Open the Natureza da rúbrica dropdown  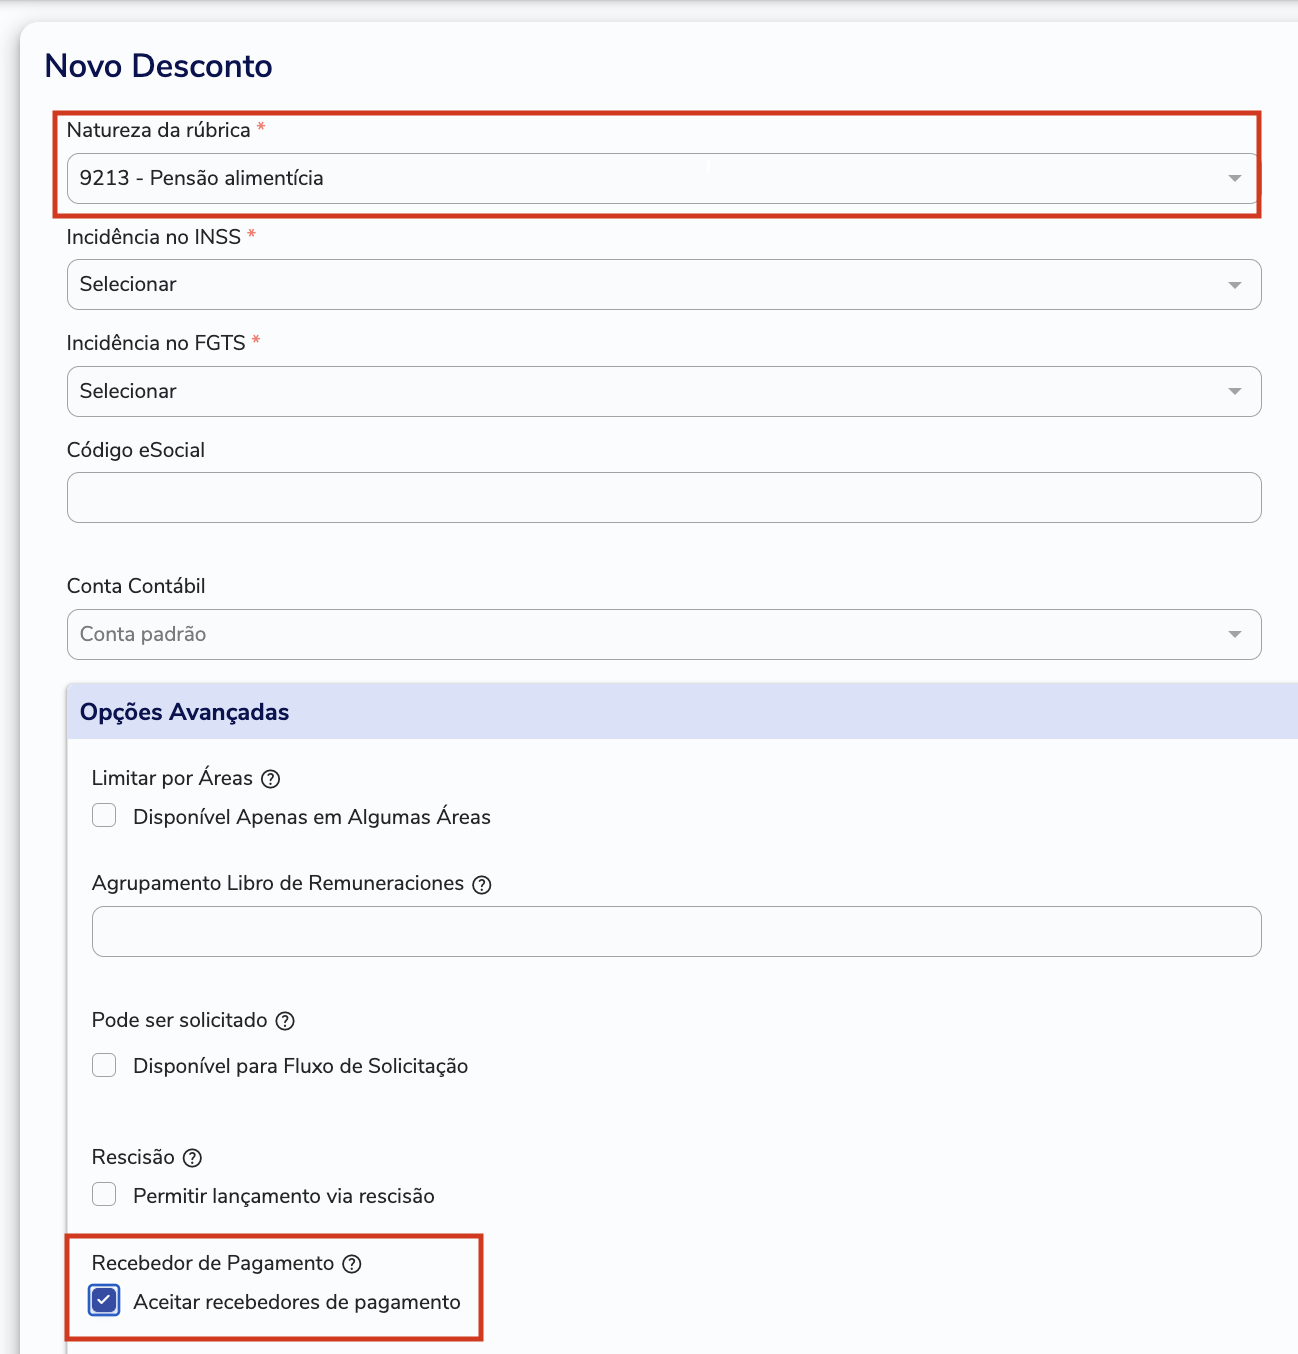coord(664,178)
